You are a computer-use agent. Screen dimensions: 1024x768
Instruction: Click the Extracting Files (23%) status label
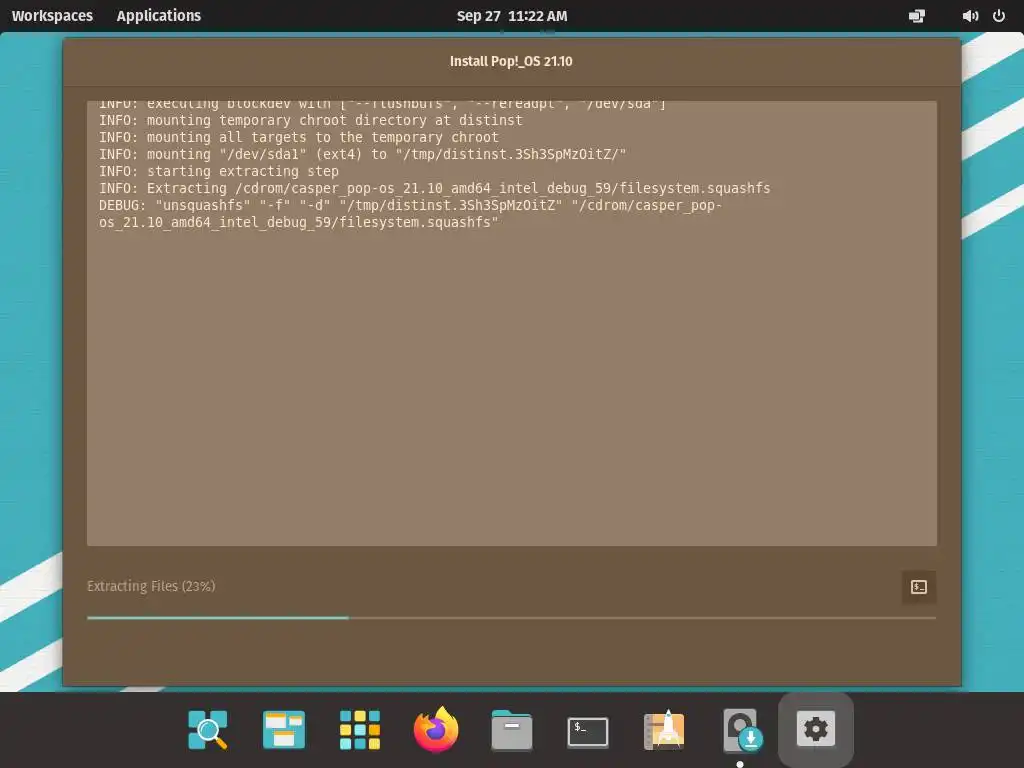pyautogui.click(x=151, y=586)
